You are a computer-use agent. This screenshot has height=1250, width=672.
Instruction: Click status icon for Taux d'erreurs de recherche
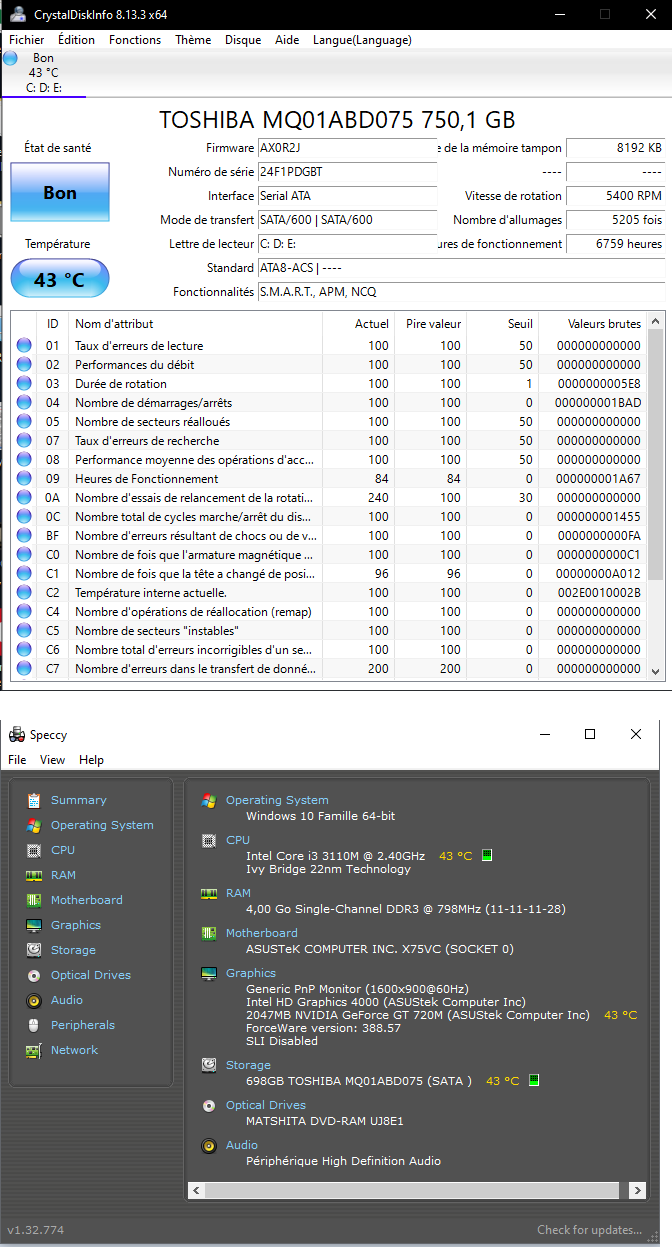point(25,441)
